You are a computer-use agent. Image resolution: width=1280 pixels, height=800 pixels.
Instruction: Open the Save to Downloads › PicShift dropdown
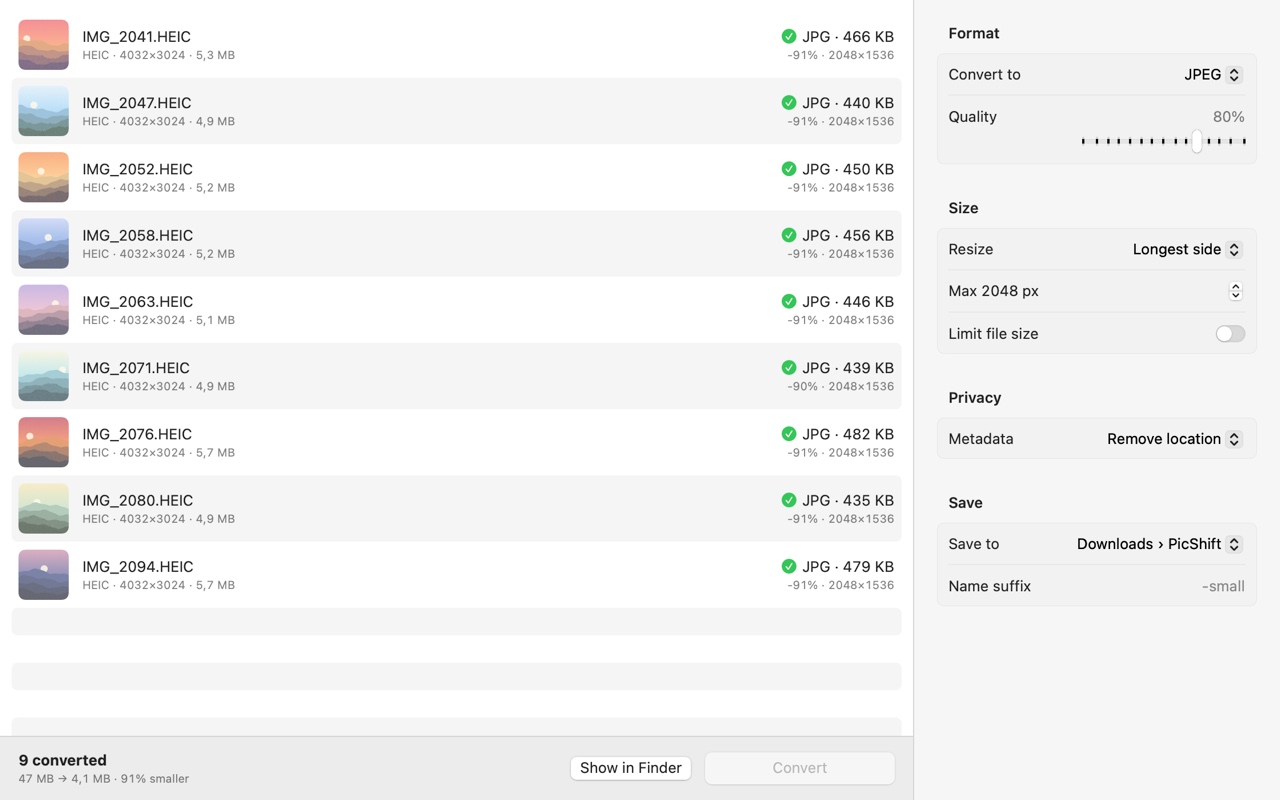[x=1159, y=544]
